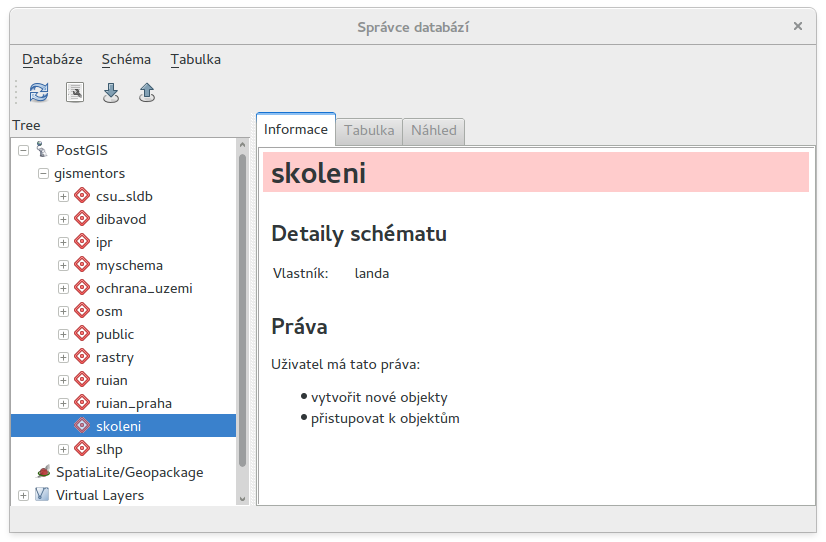826x542 pixels.
Task: Select the SpatiaLite/Geopackage tree item
Action: coord(130,472)
